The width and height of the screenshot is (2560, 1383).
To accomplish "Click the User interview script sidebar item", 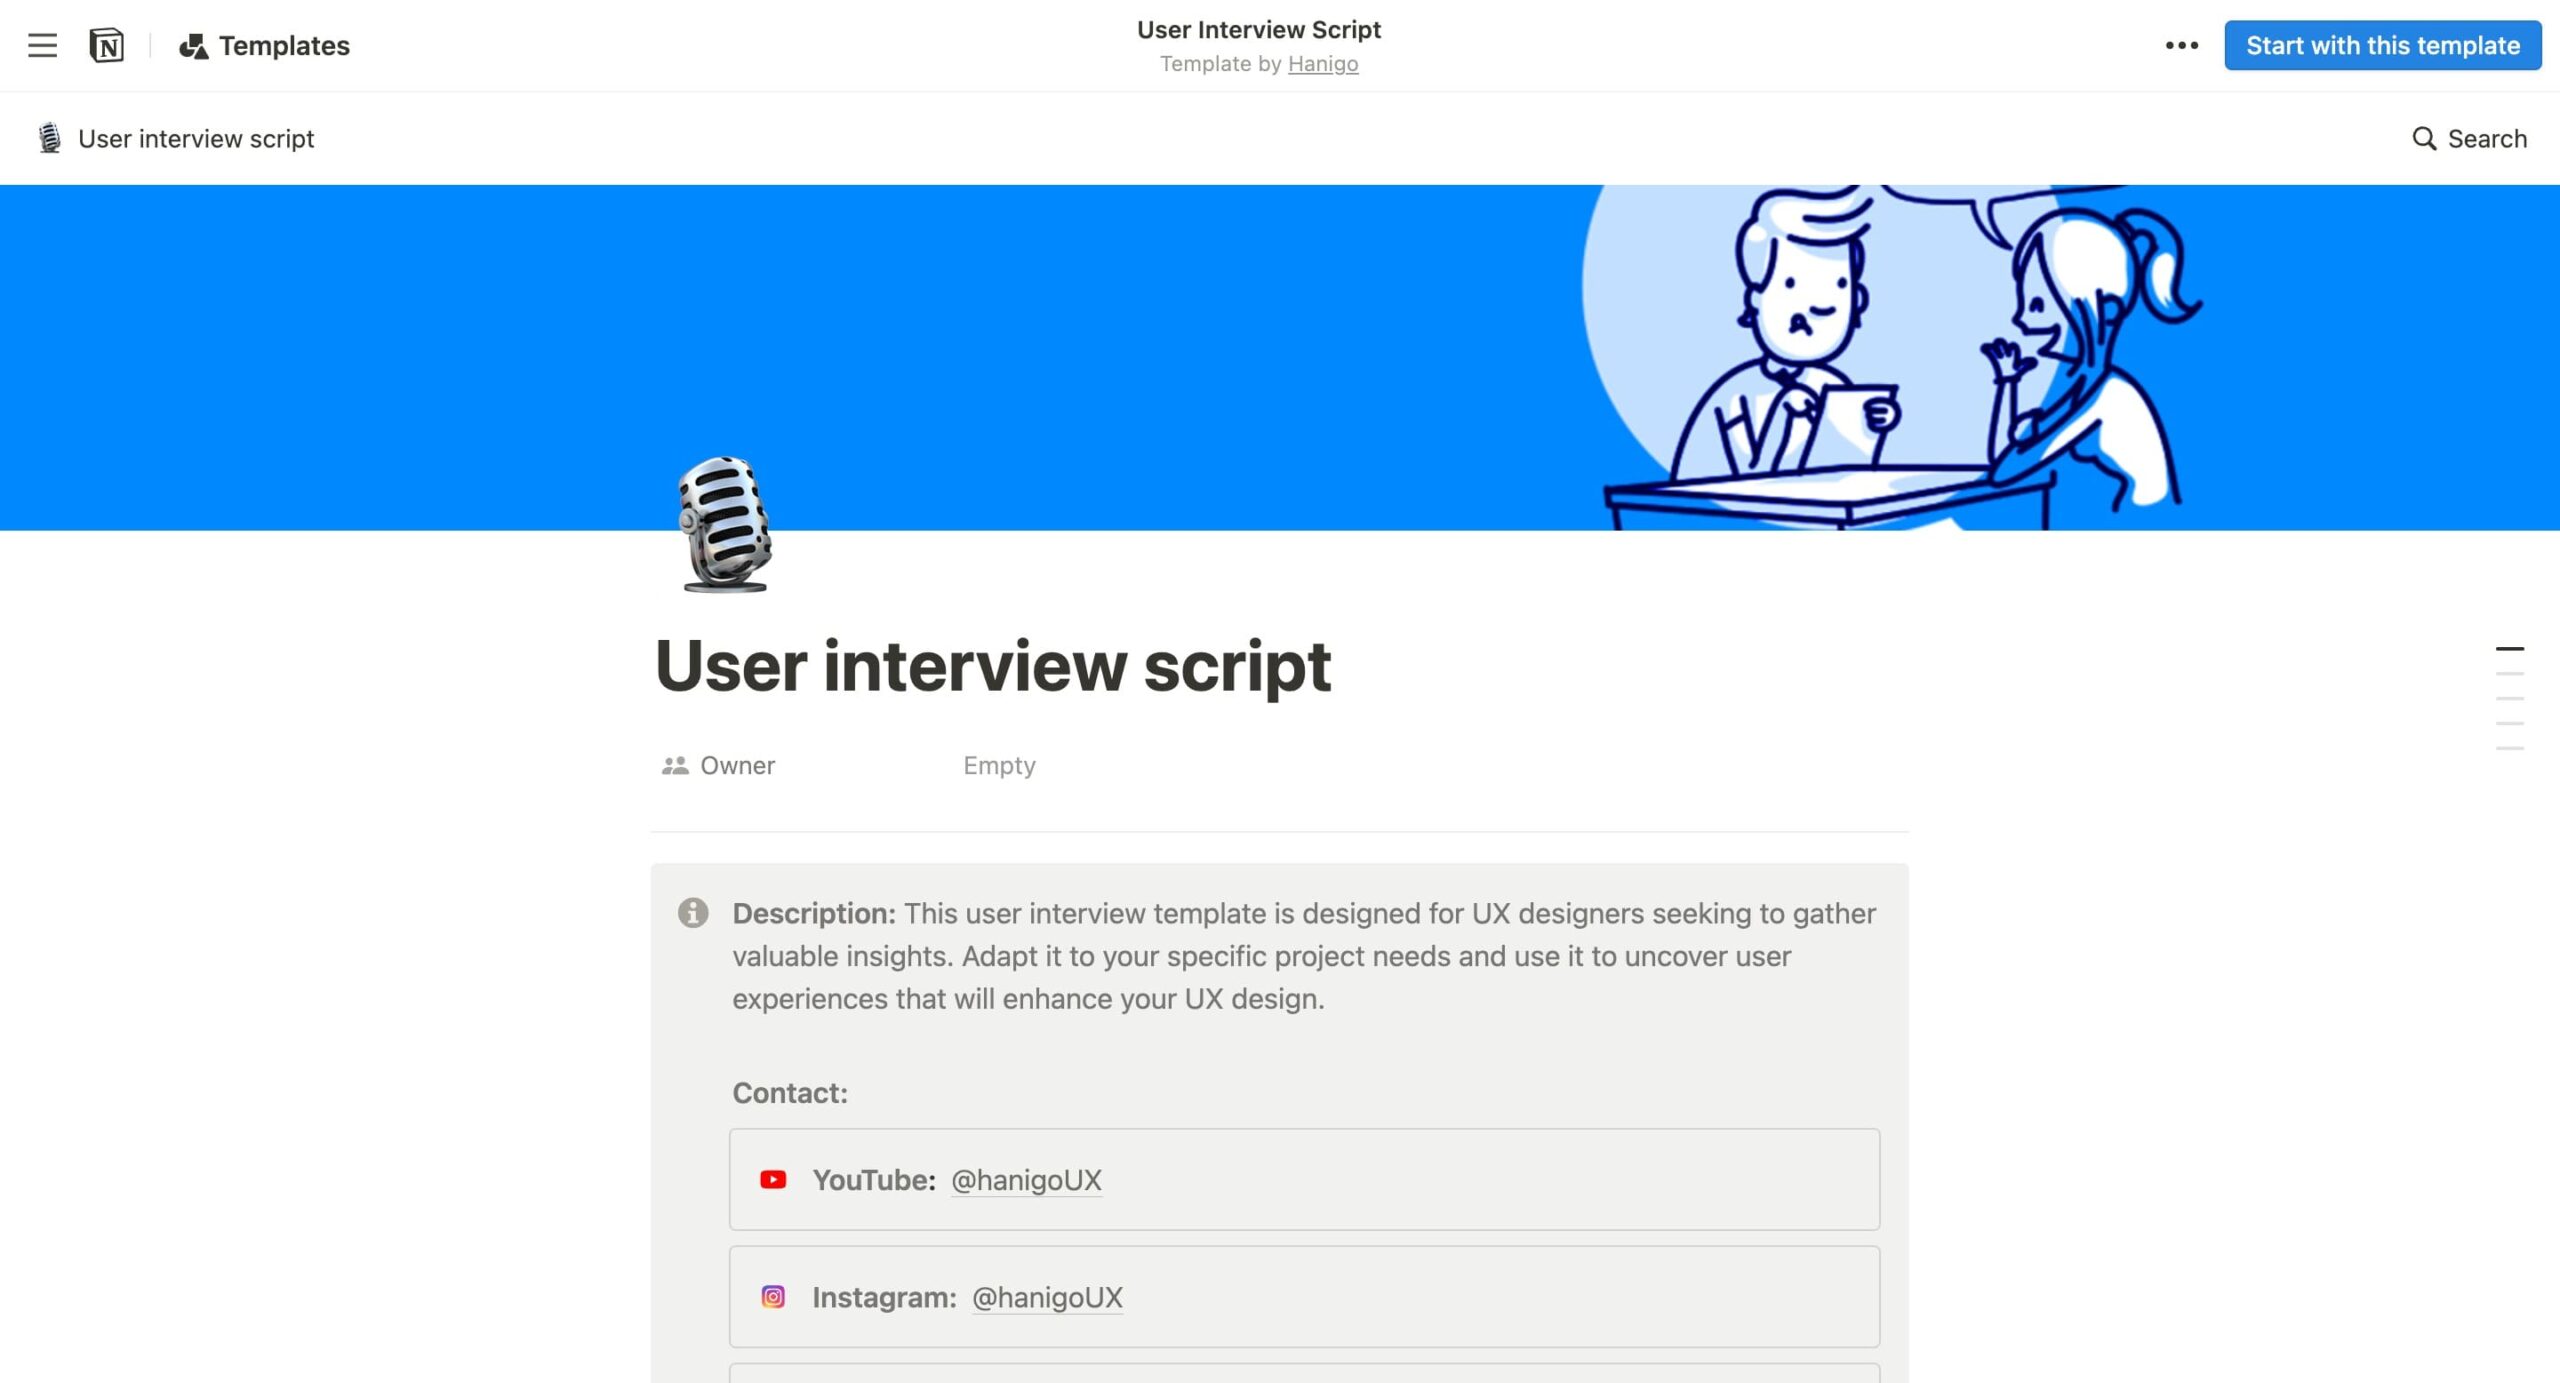I will (x=192, y=138).
